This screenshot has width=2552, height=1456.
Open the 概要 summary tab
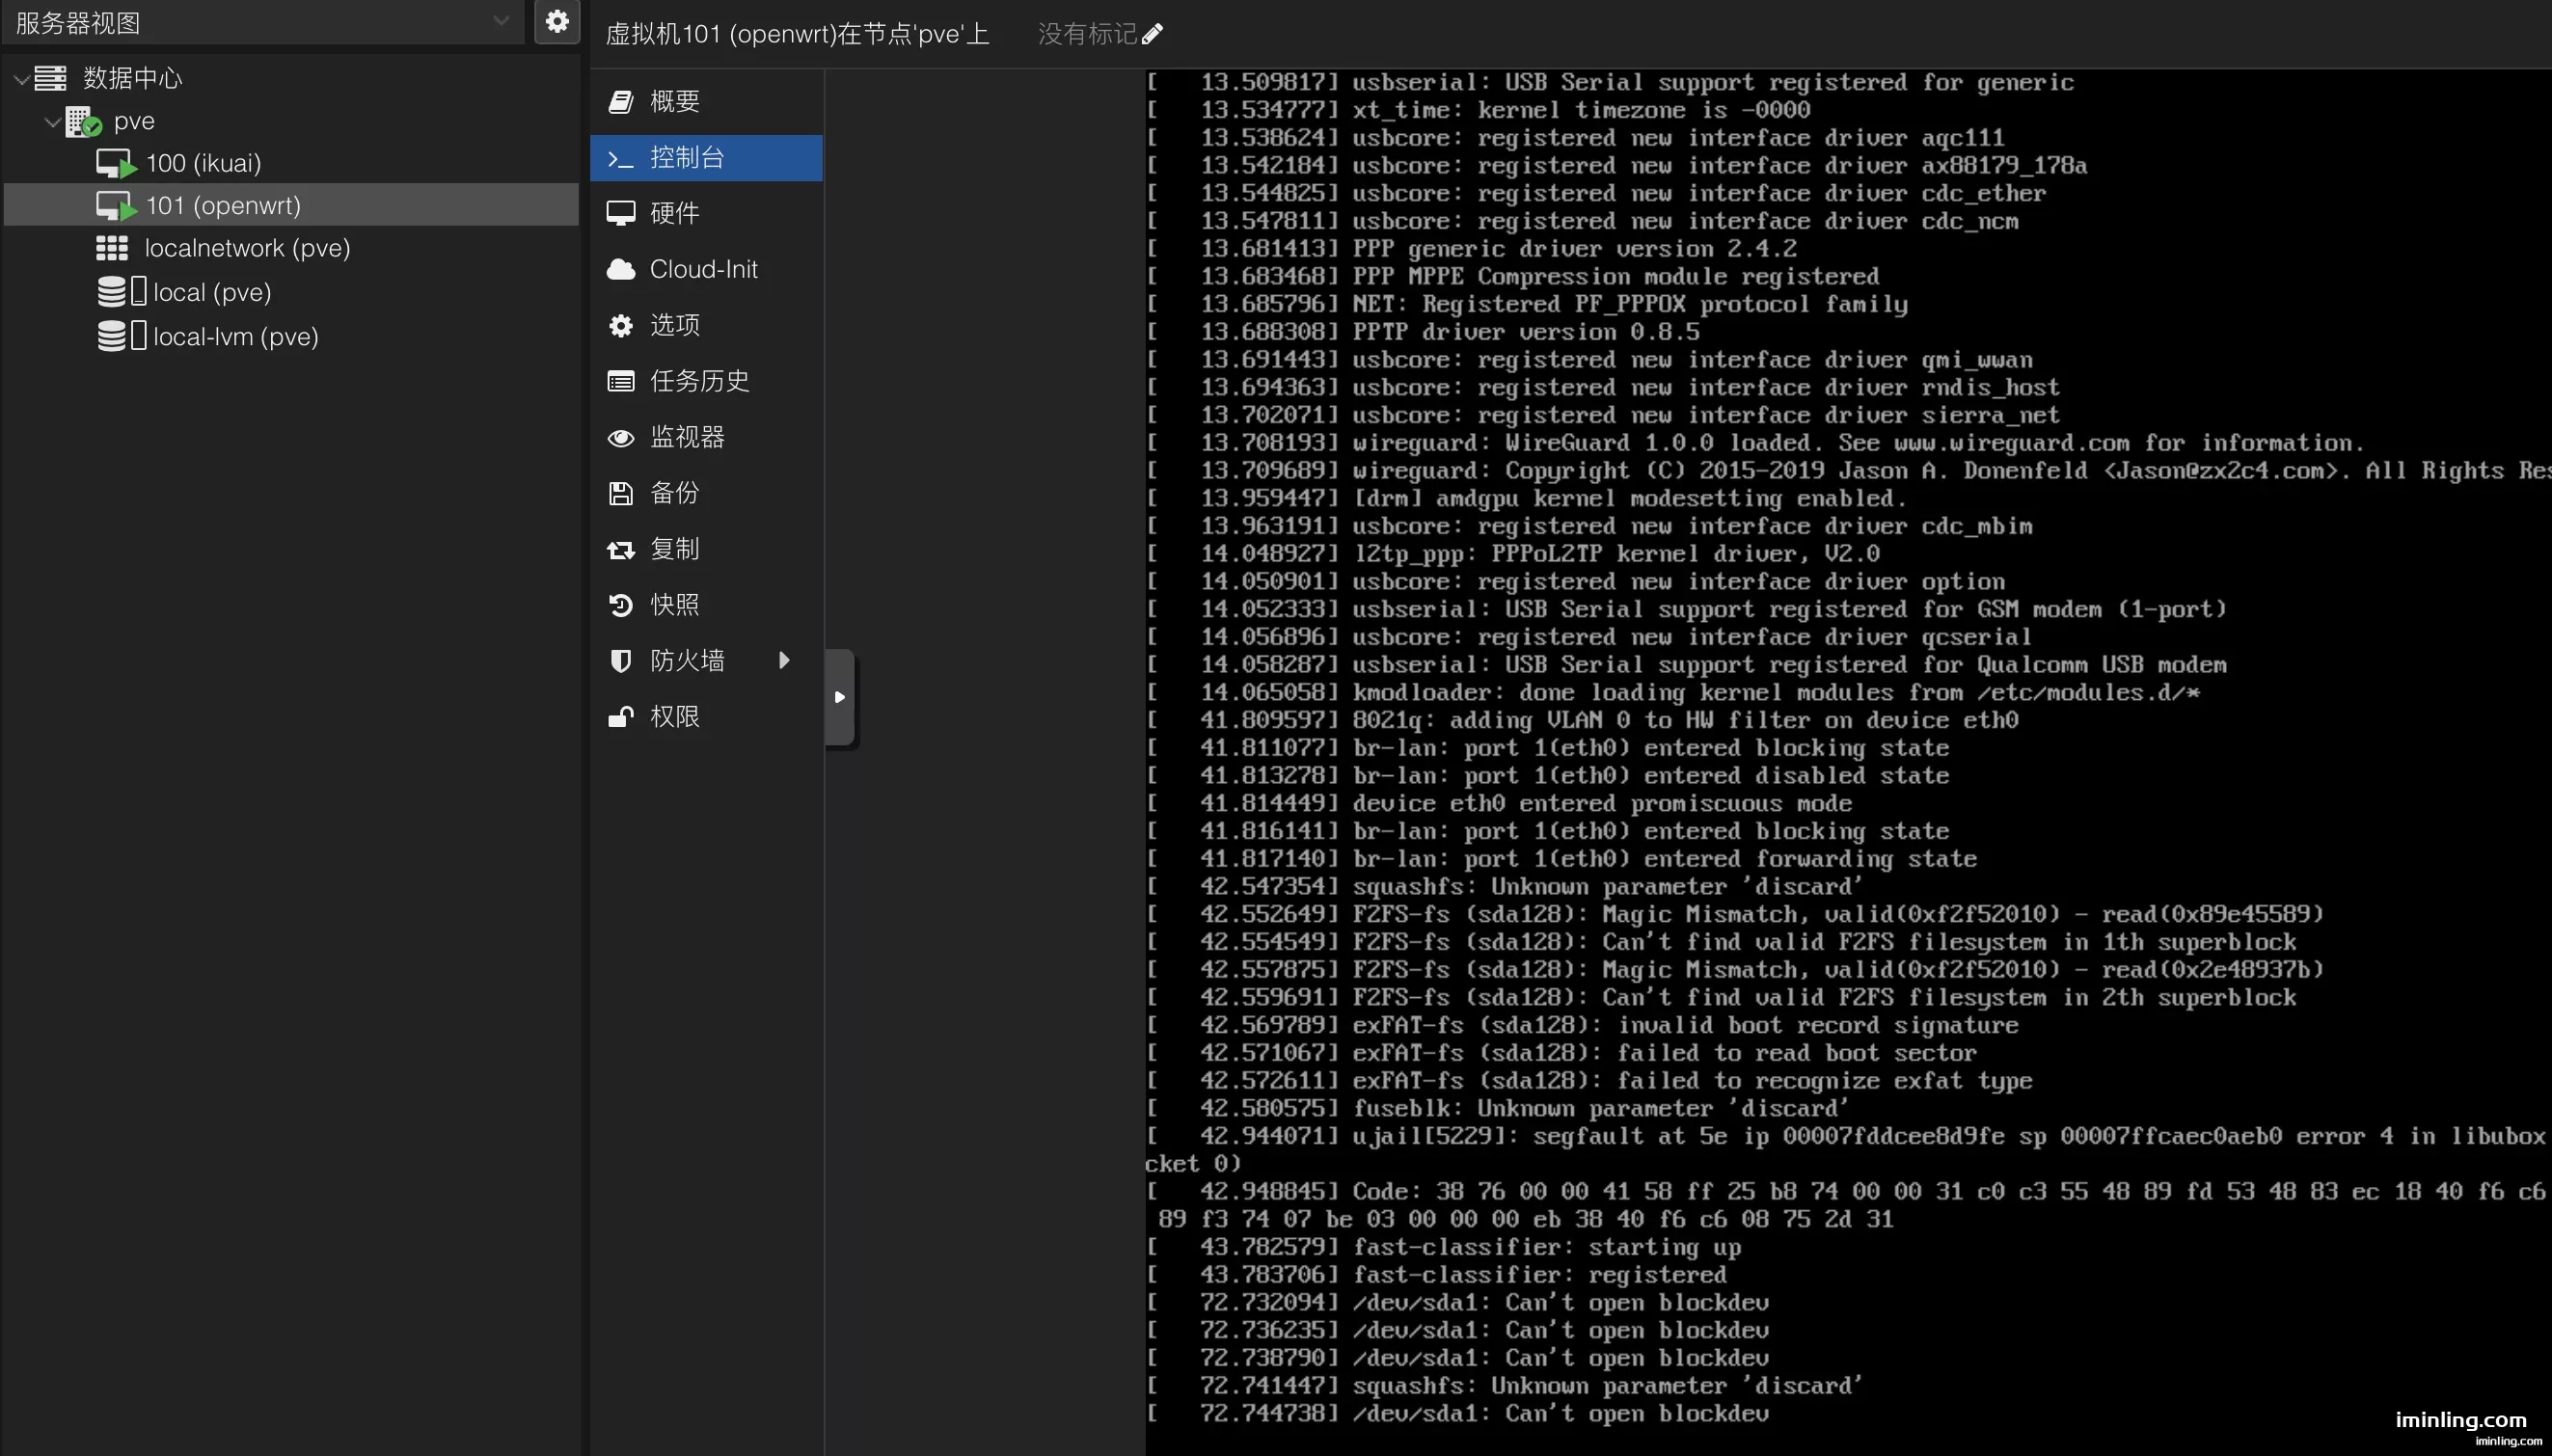(x=706, y=101)
